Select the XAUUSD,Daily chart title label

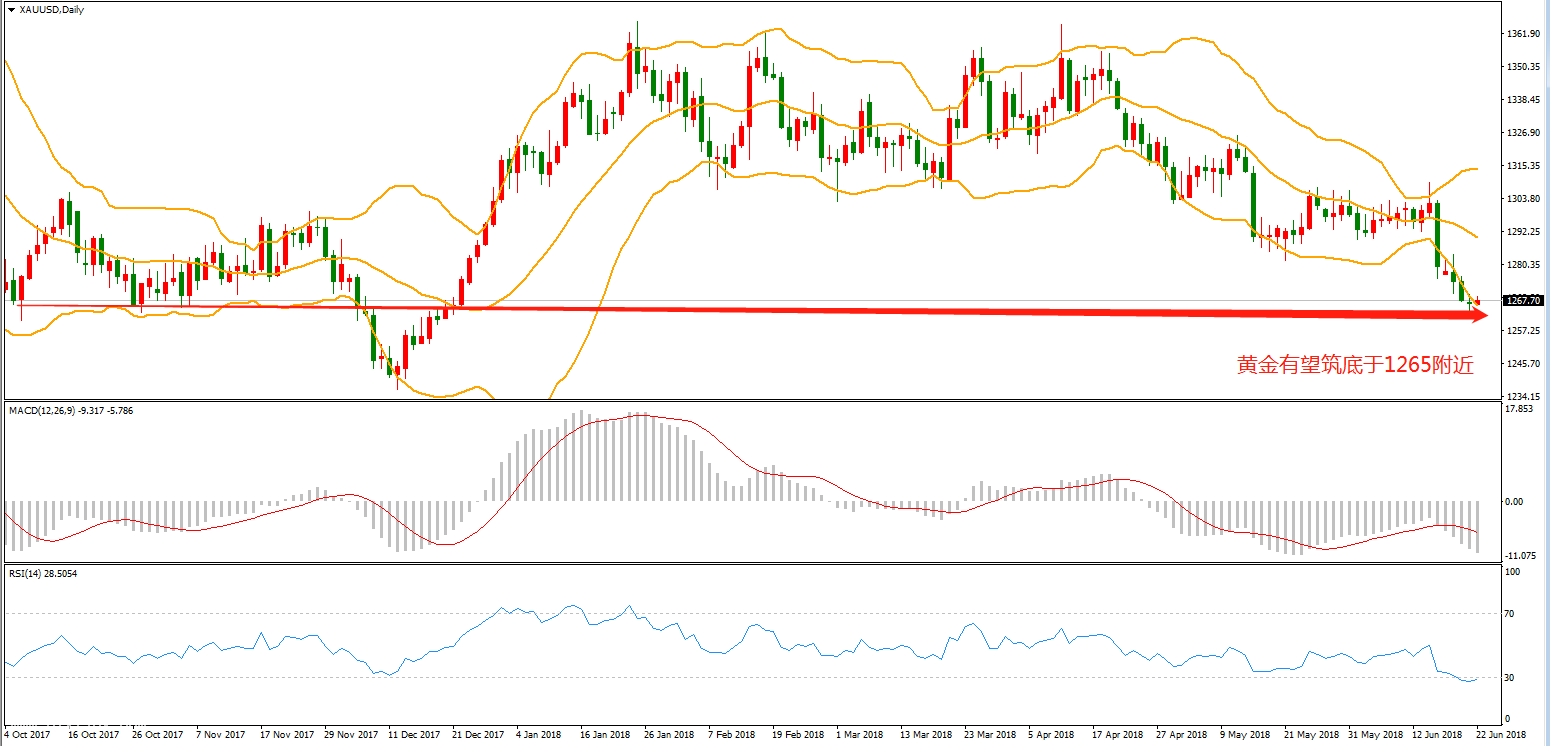click(x=51, y=9)
